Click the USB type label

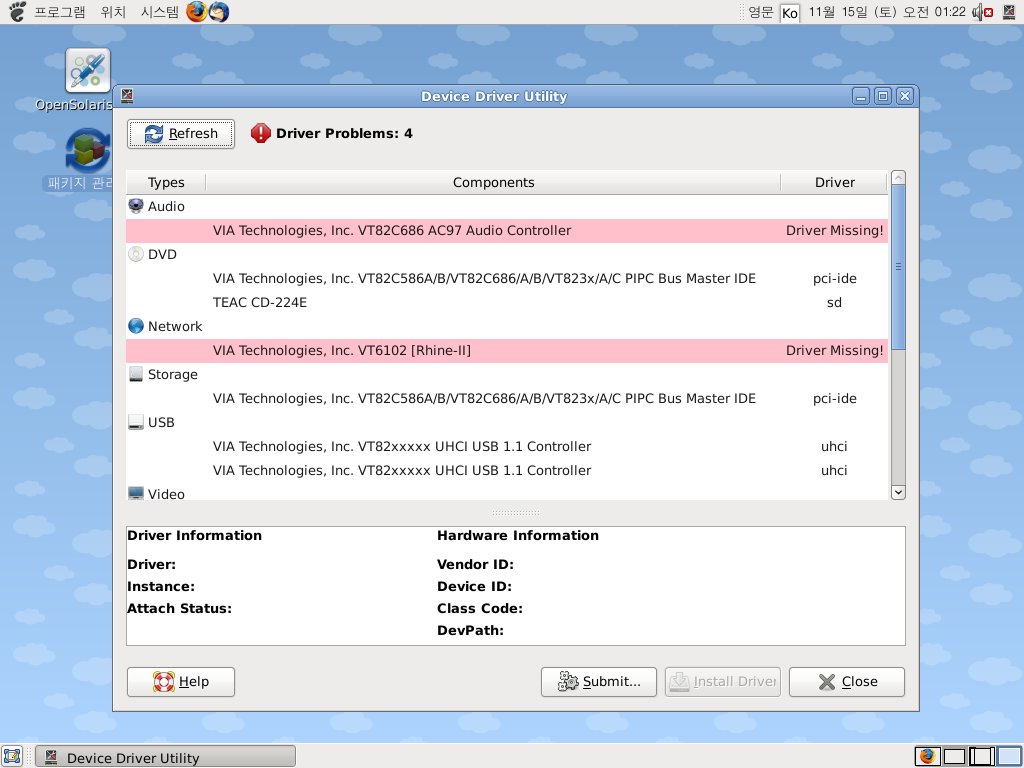(161, 423)
